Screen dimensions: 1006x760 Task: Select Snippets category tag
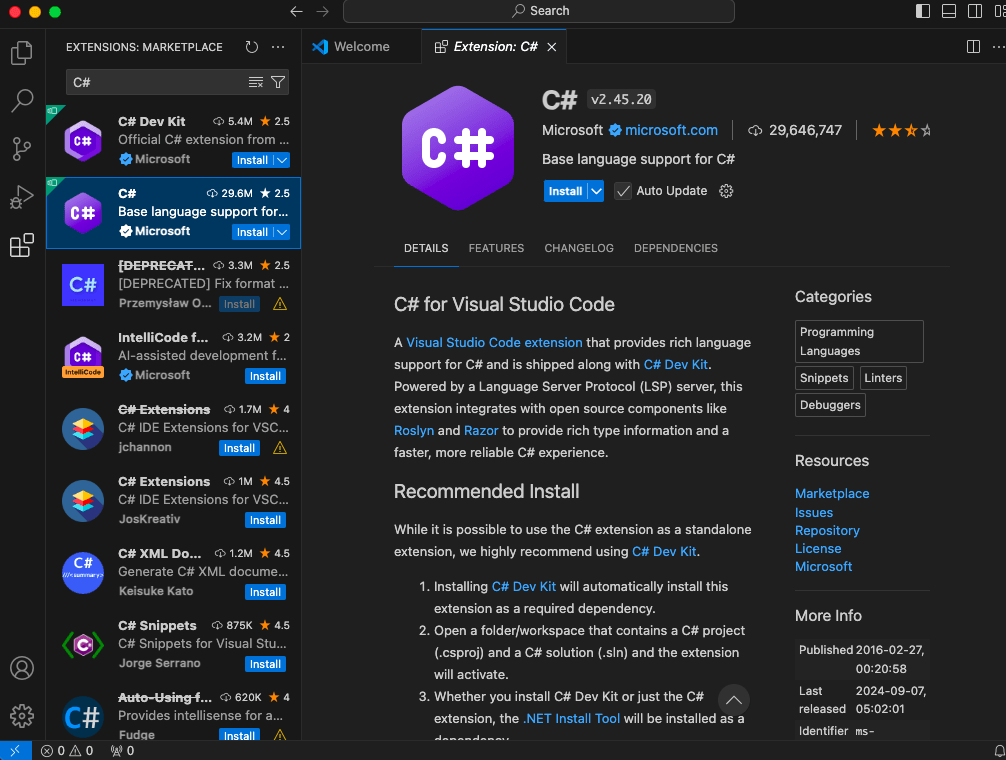pos(824,378)
